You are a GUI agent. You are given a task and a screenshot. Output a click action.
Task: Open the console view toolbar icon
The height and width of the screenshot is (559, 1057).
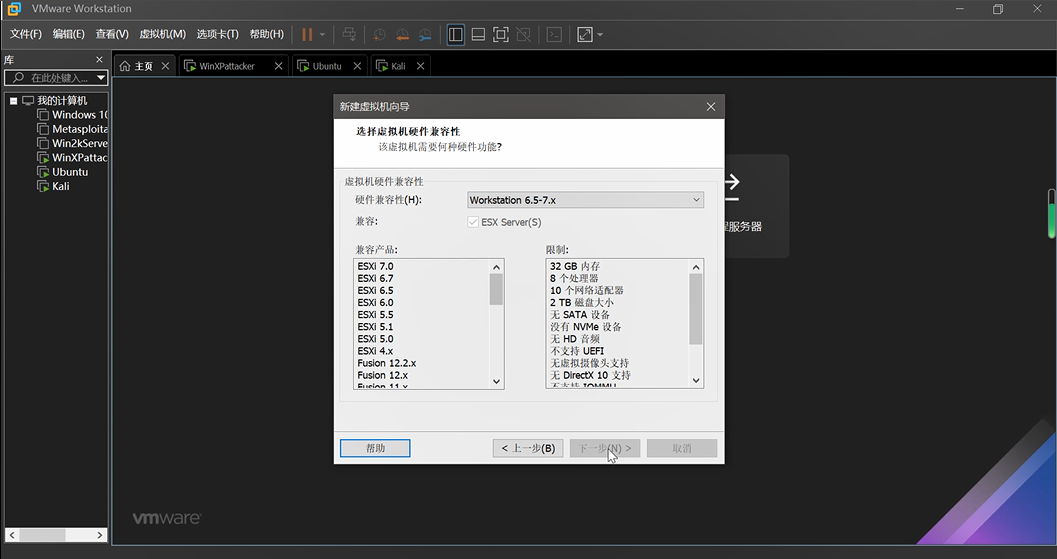554,34
